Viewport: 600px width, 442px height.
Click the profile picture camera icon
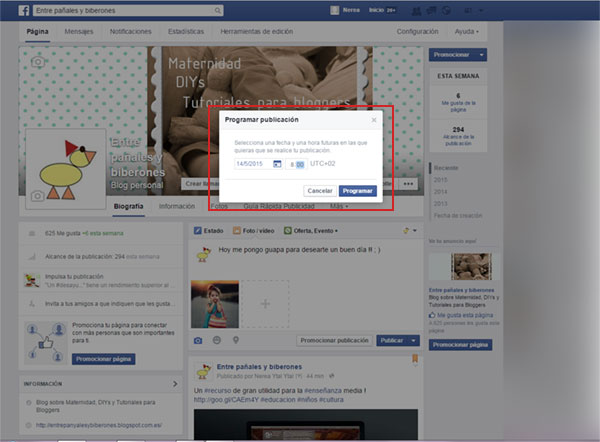[38, 196]
